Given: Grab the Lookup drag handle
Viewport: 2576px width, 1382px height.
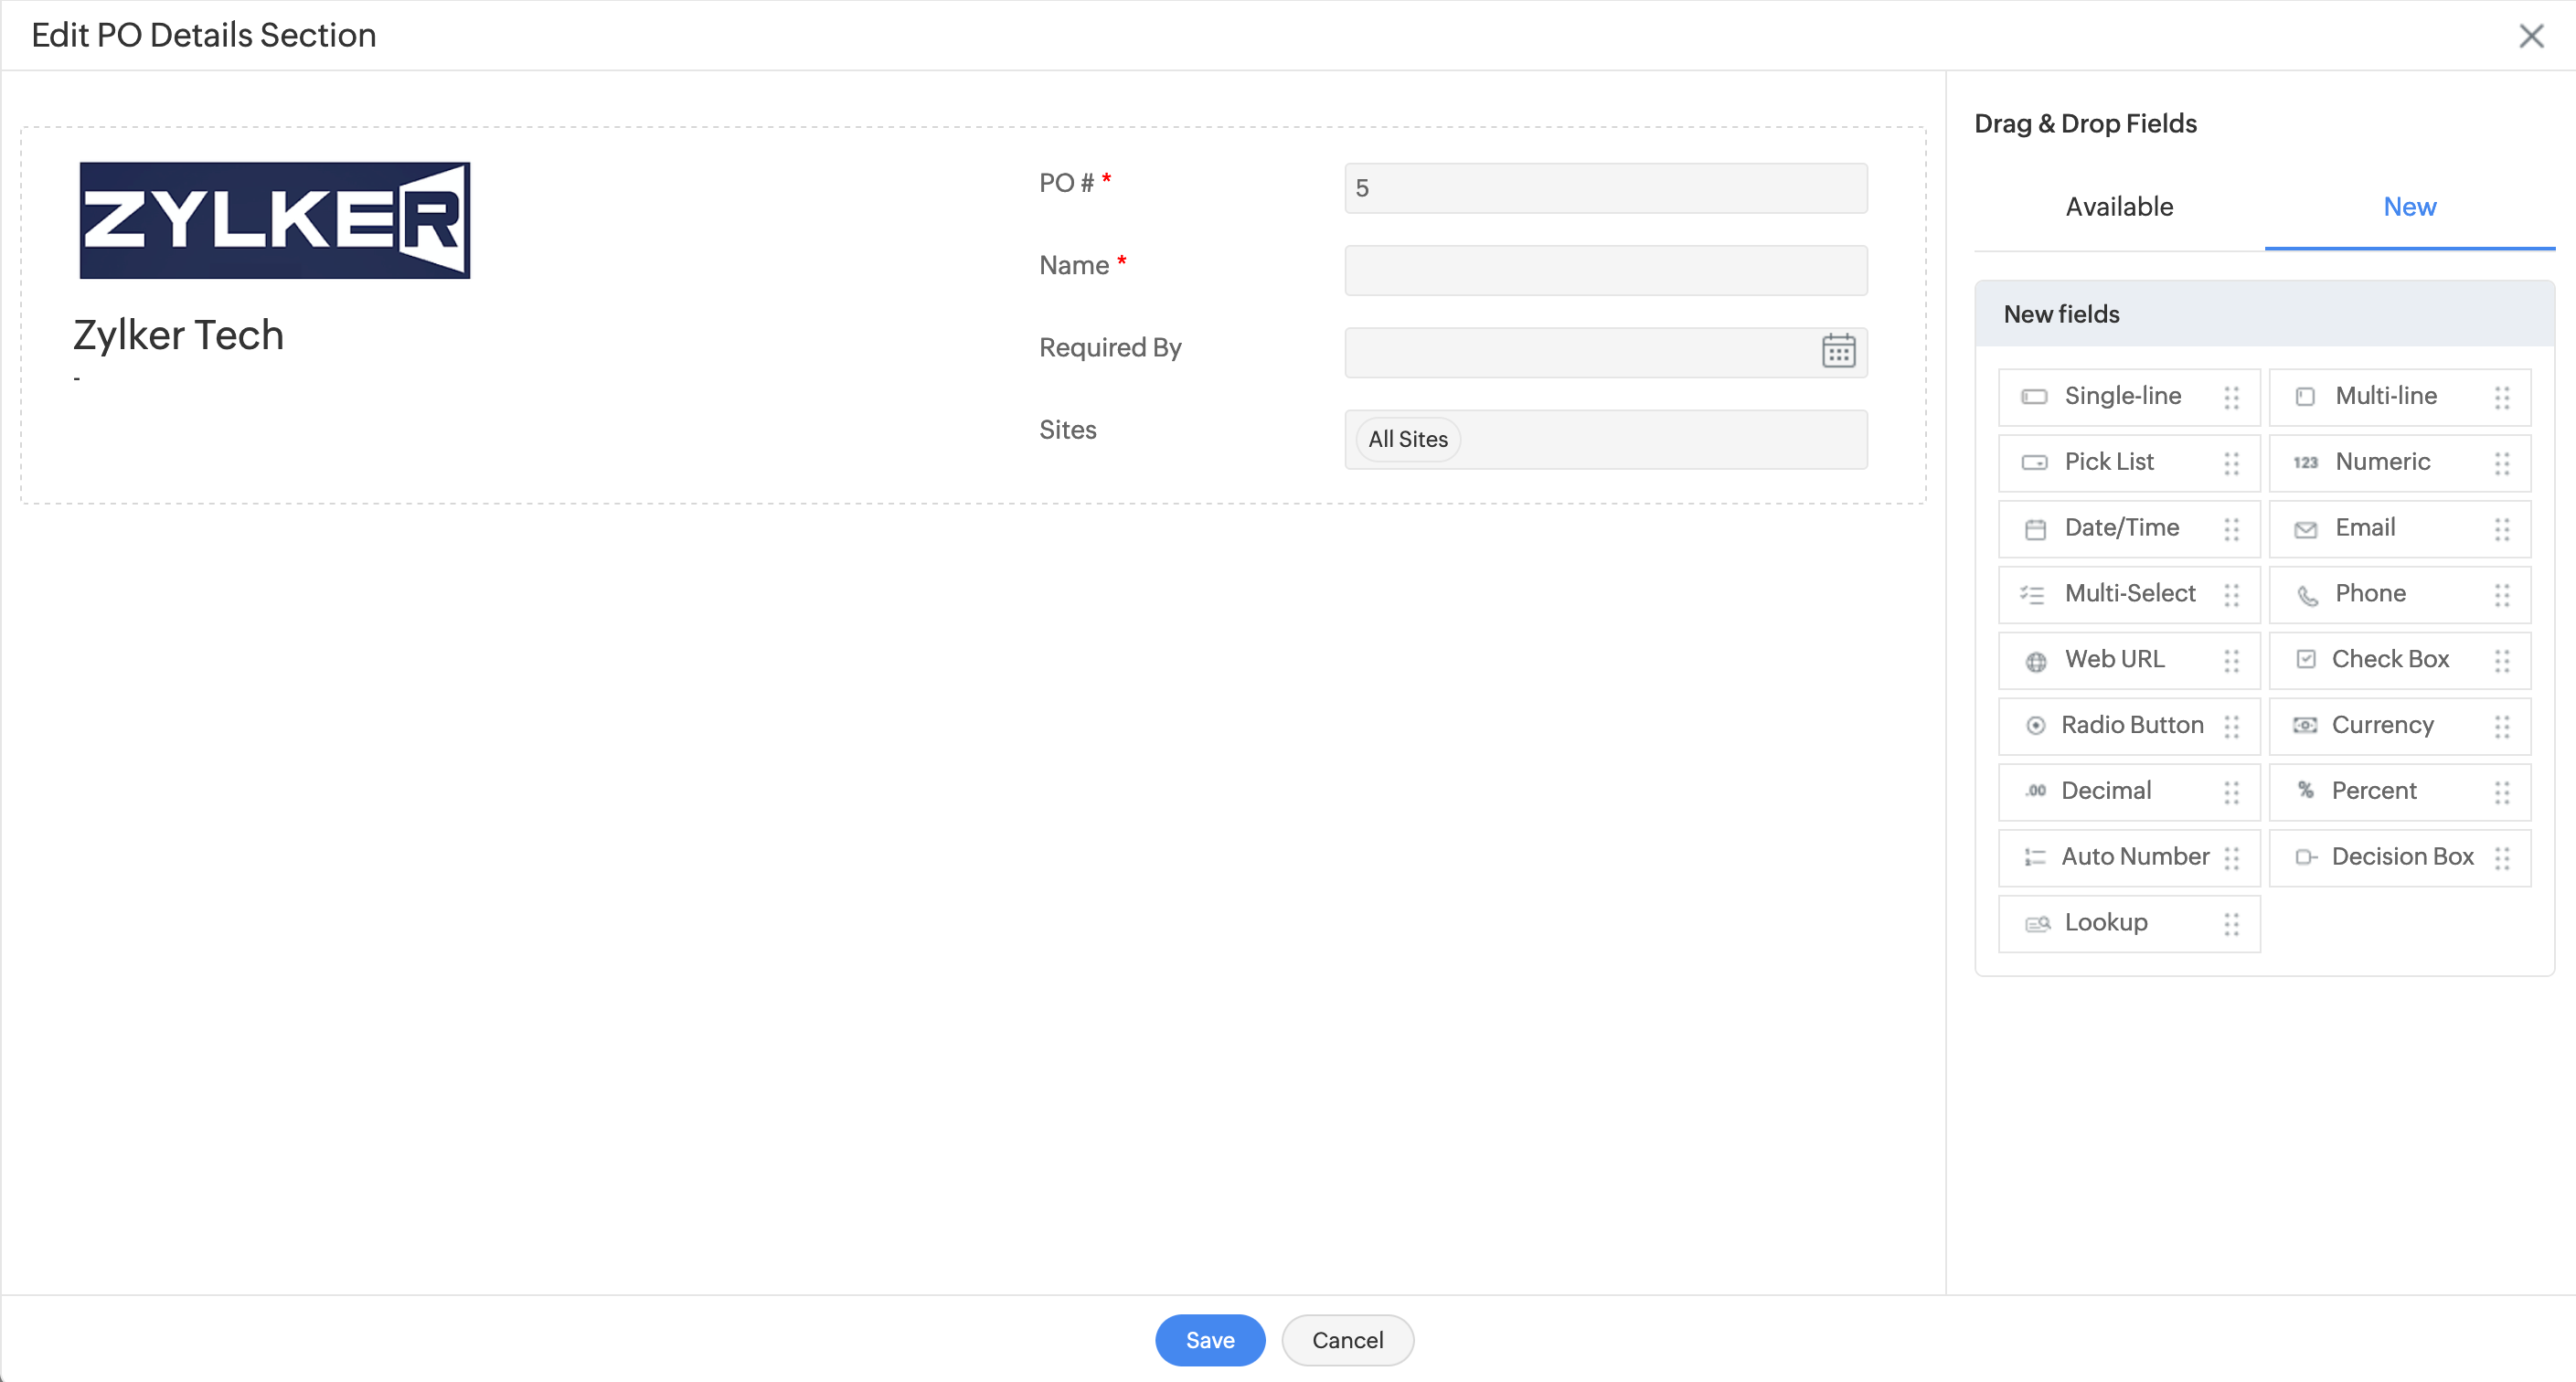Looking at the screenshot, I should pyautogui.click(x=2231, y=924).
